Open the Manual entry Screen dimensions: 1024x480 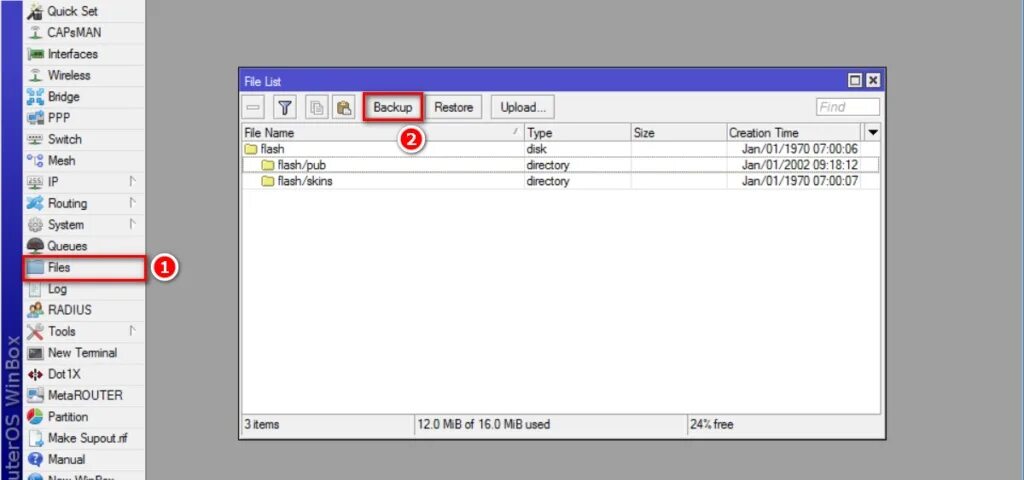pyautogui.click(x=84, y=459)
